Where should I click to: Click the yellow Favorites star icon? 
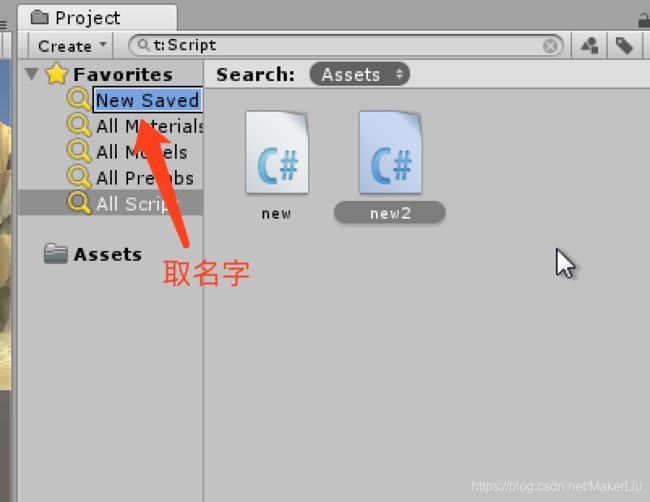(x=56, y=74)
